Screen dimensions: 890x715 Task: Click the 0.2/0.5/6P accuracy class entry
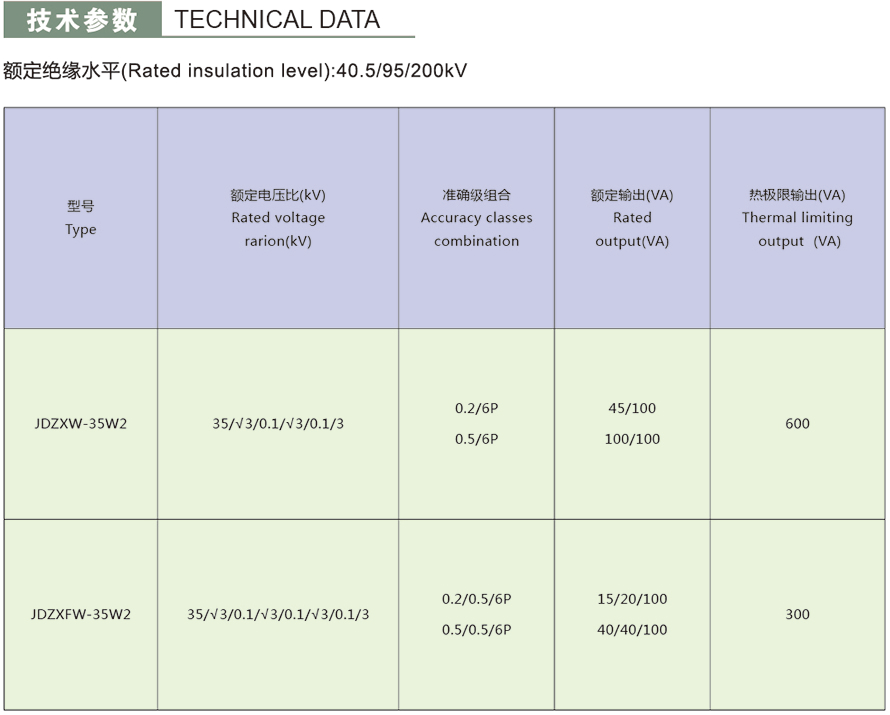[x=476, y=599]
